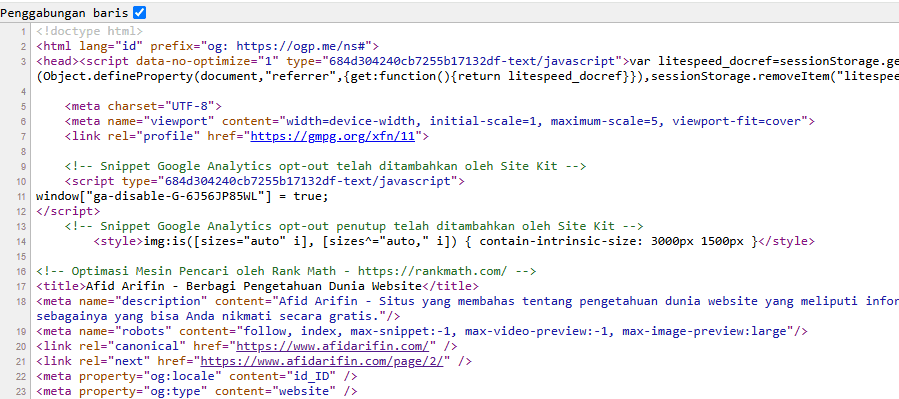
Task: Uncheck the Penggabungan baris checkbox
Action: click(139, 12)
